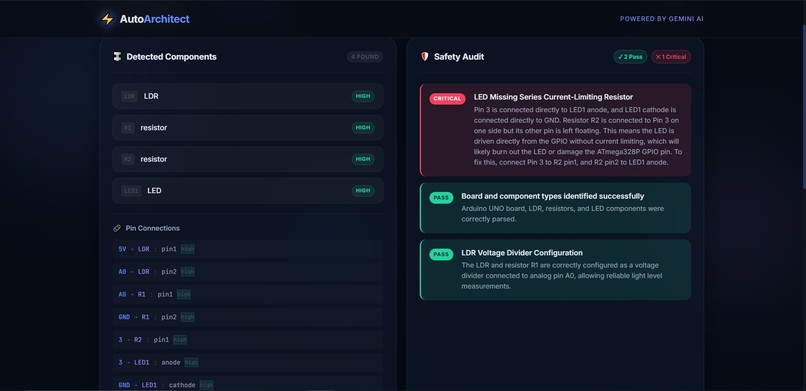Click the LDR Voltage Divider Configuration title
Image resolution: width=806 pixels, height=391 pixels.
522,253
